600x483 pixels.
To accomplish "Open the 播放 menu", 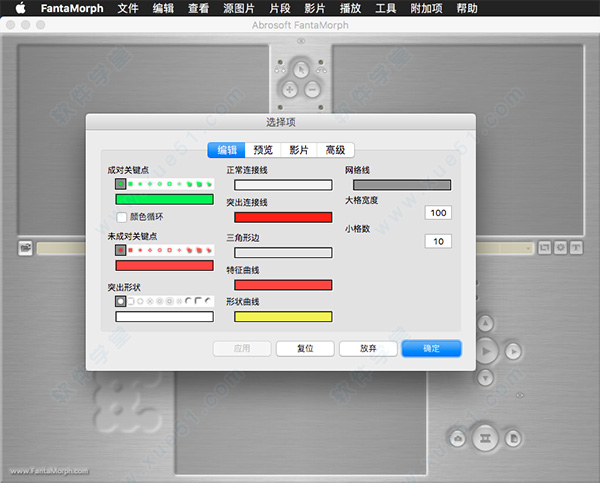I will tap(351, 8).
